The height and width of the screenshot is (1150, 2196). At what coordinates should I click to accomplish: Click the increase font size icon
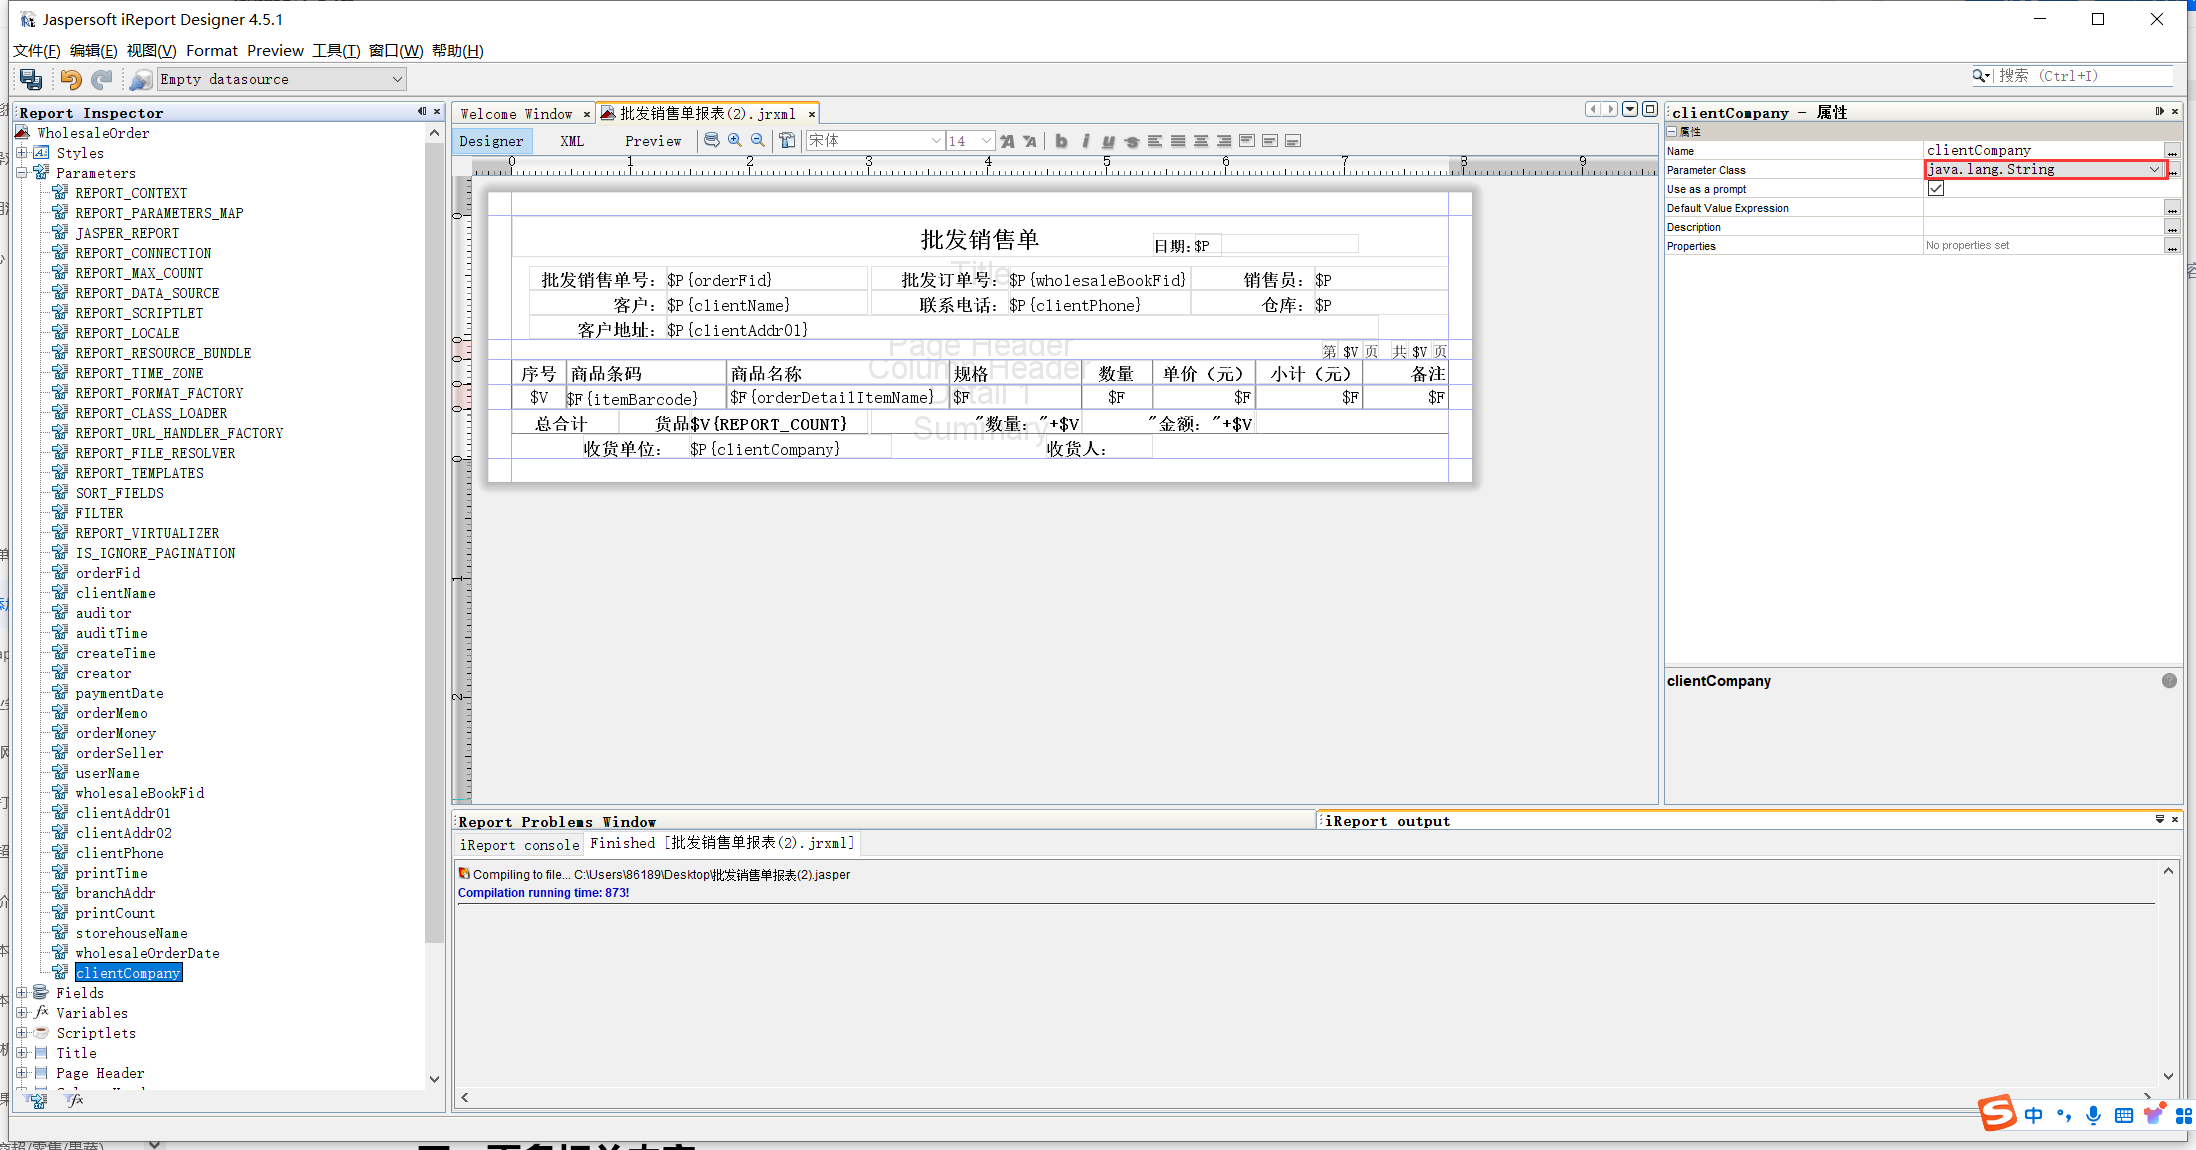[1007, 141]
